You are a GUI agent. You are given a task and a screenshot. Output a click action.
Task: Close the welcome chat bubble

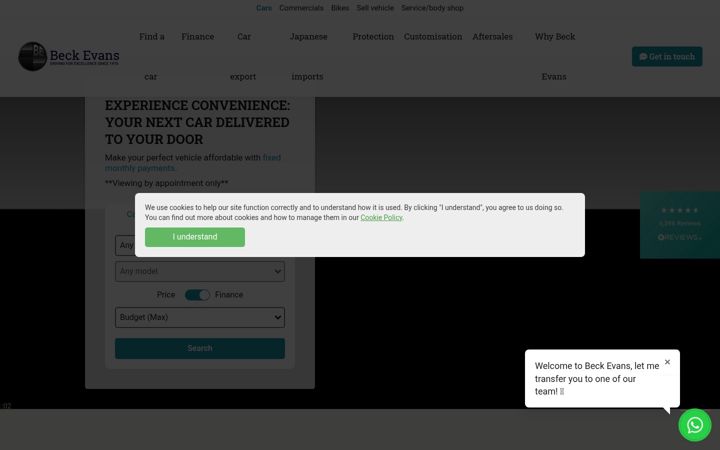667,362
